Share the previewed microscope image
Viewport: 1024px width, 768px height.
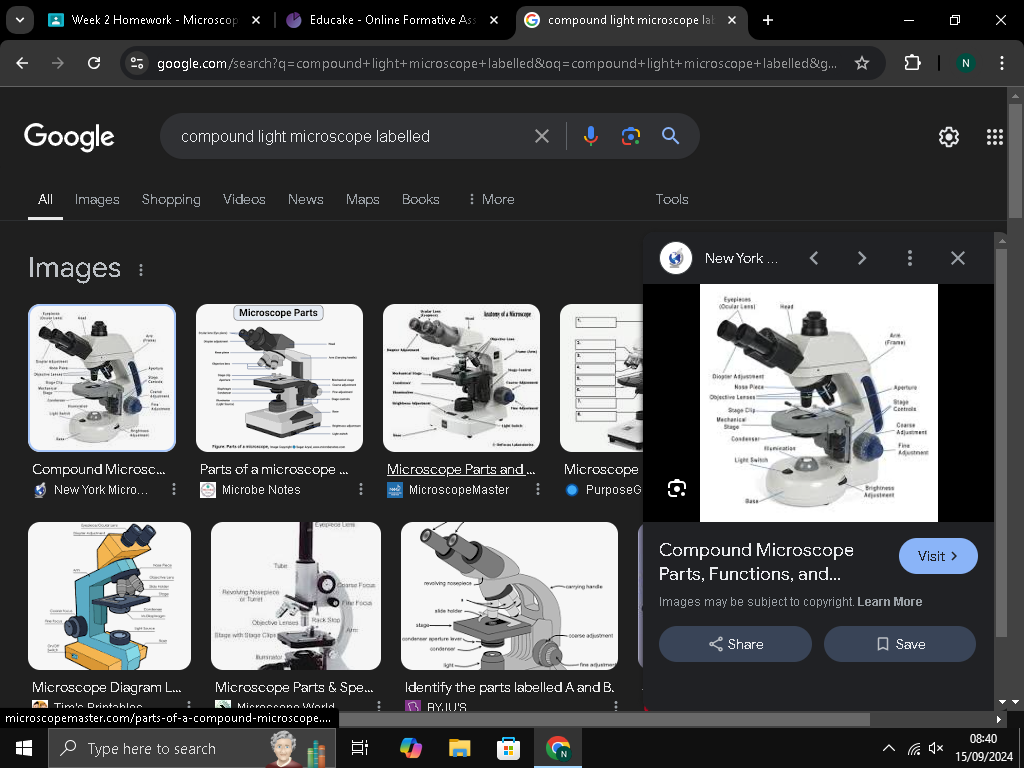click(735, 644)
